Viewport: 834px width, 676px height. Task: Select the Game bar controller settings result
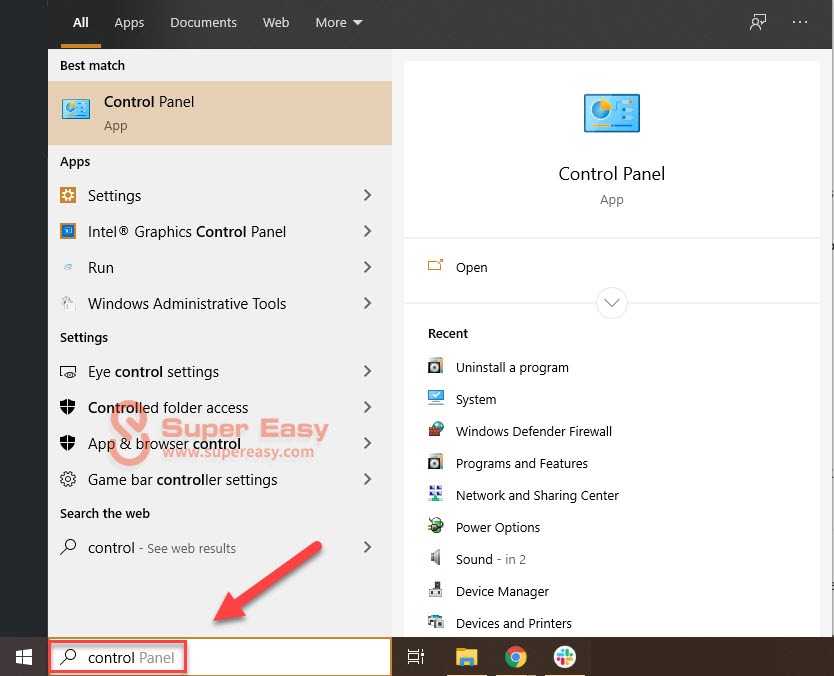(220, 479)
